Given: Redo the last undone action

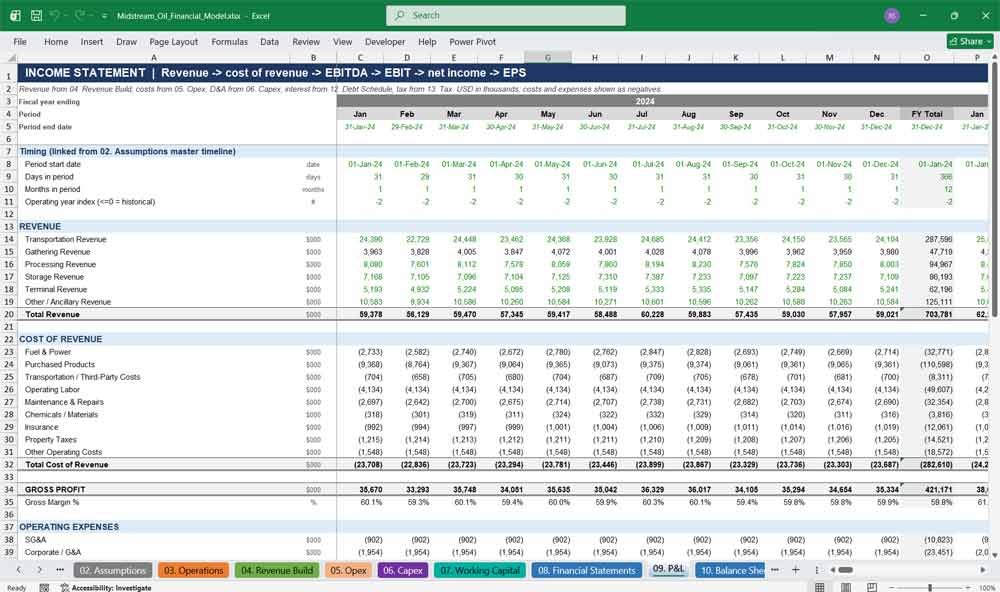Looking at the screenshot, I should tap(80, 15).
